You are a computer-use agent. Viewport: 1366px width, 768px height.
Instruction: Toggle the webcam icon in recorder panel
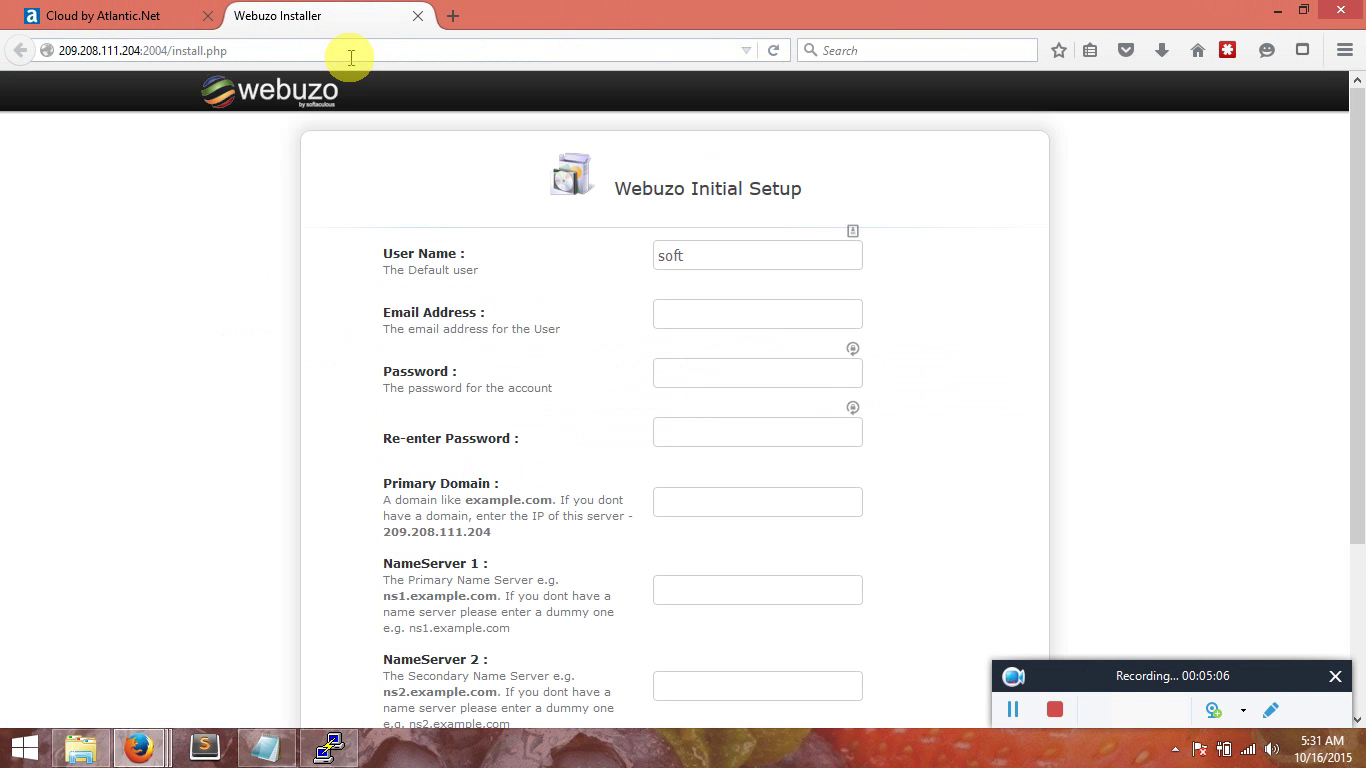coord(1214,710)
